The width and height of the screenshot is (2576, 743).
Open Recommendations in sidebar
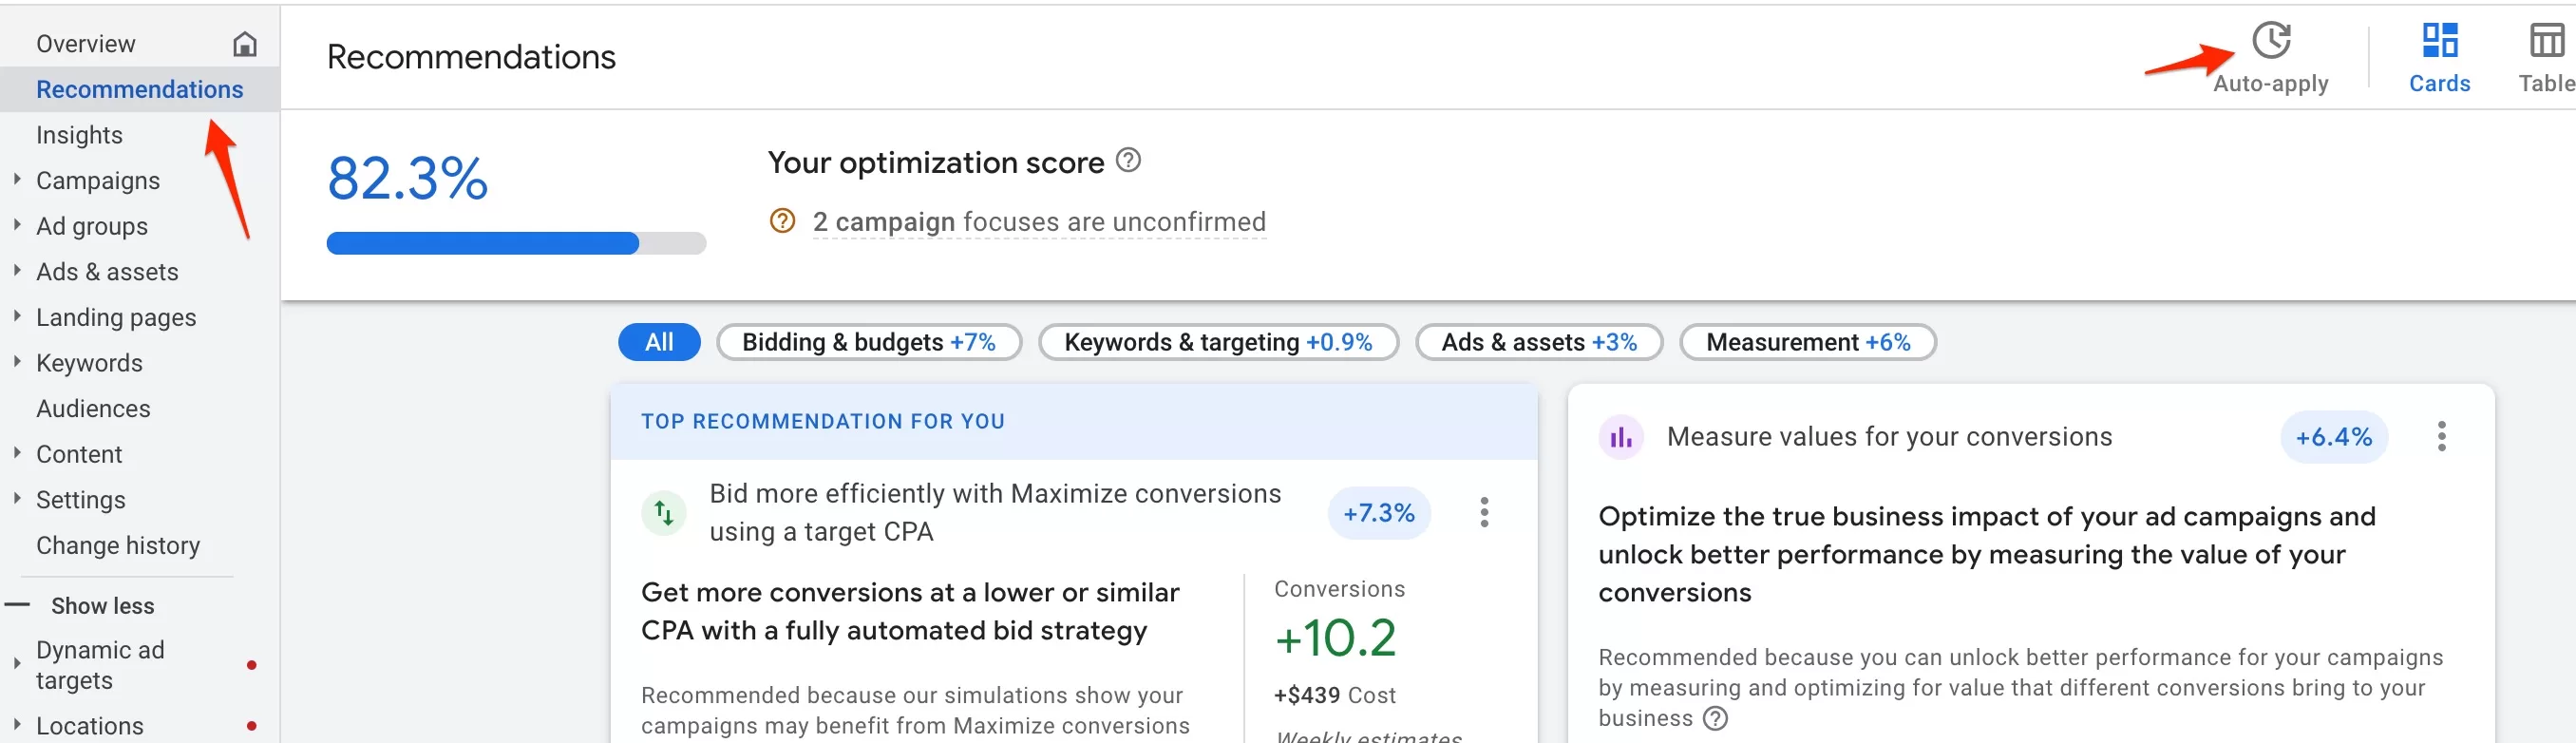[x=139, y=89]
